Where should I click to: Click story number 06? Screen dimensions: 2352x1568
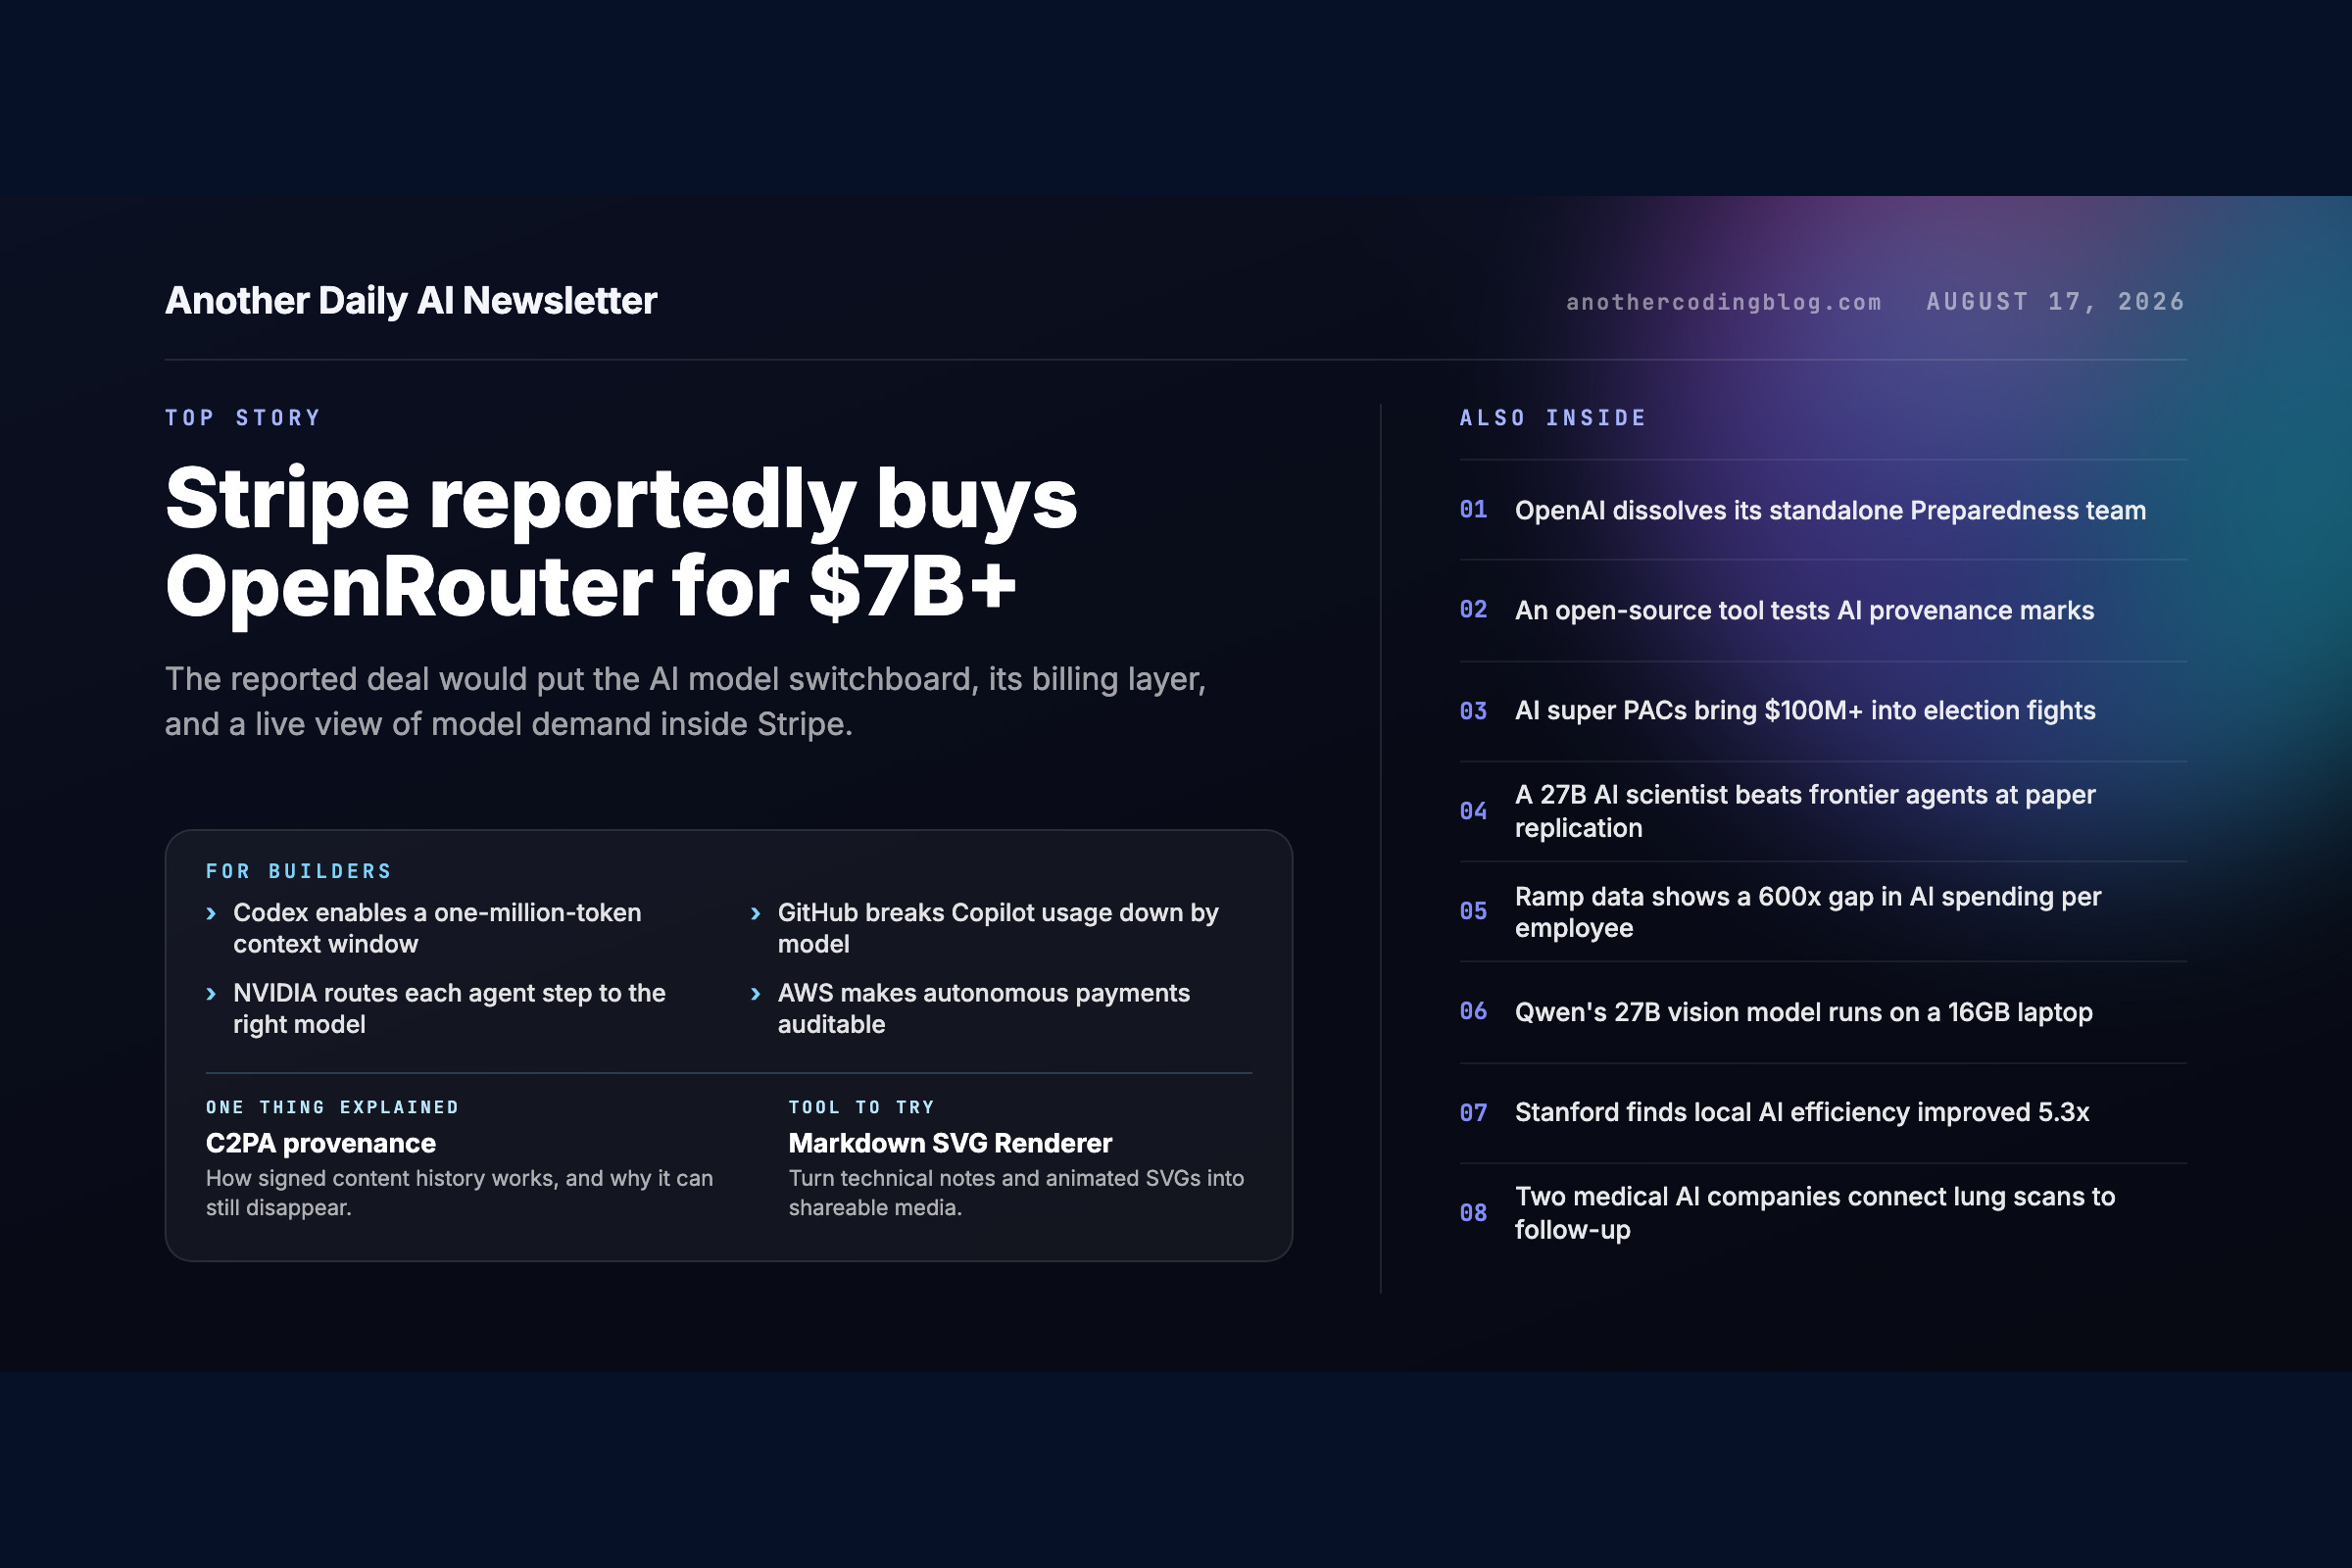[x=1473, y=1011]
